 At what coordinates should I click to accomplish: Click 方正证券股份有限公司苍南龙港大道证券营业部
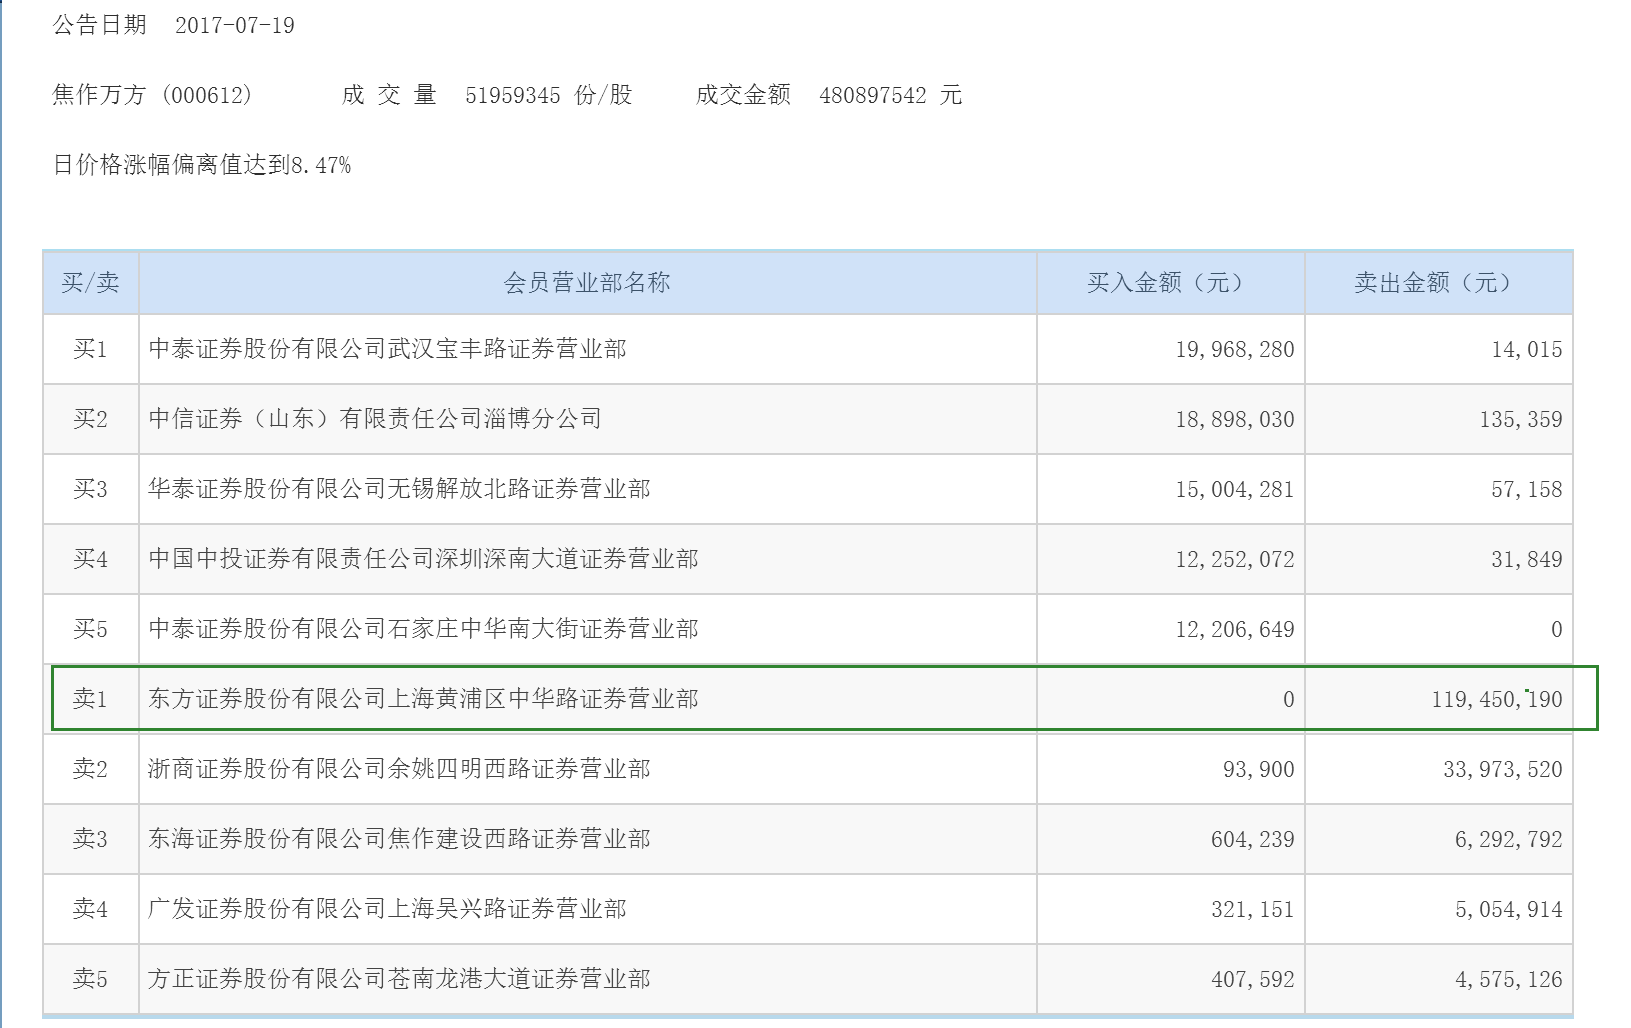399,979
